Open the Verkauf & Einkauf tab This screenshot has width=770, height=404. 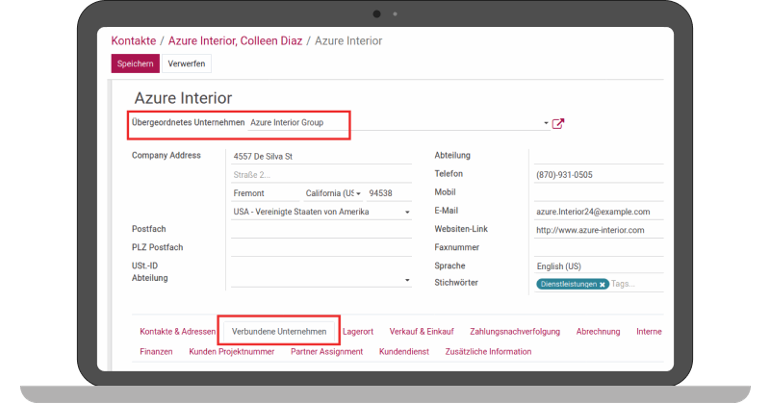[x=421, y=331]
